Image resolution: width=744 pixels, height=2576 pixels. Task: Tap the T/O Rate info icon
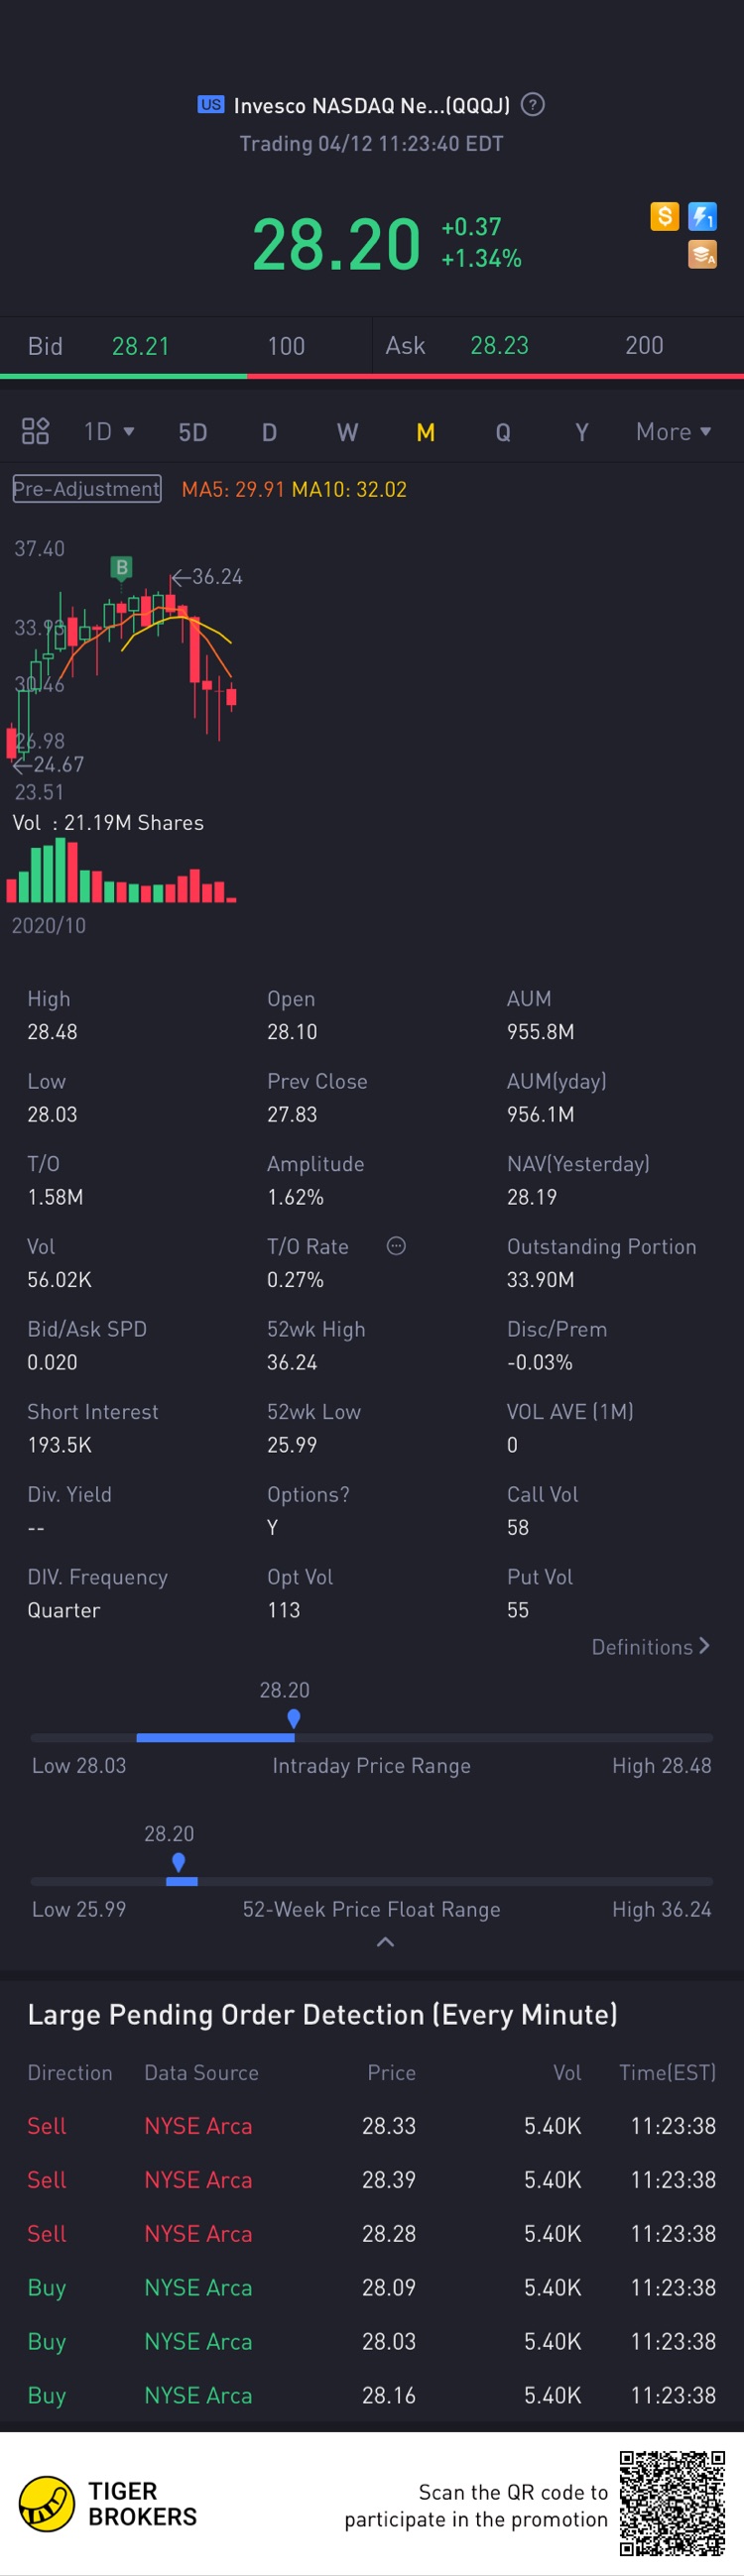tap(396, 1246)
